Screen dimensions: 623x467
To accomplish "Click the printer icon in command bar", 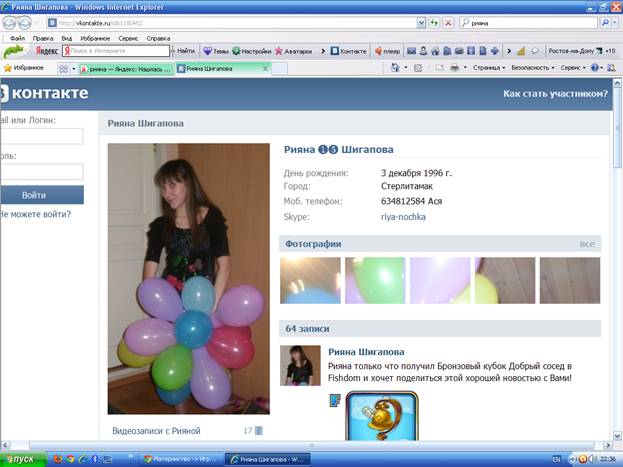I will [x=455, y=68].
